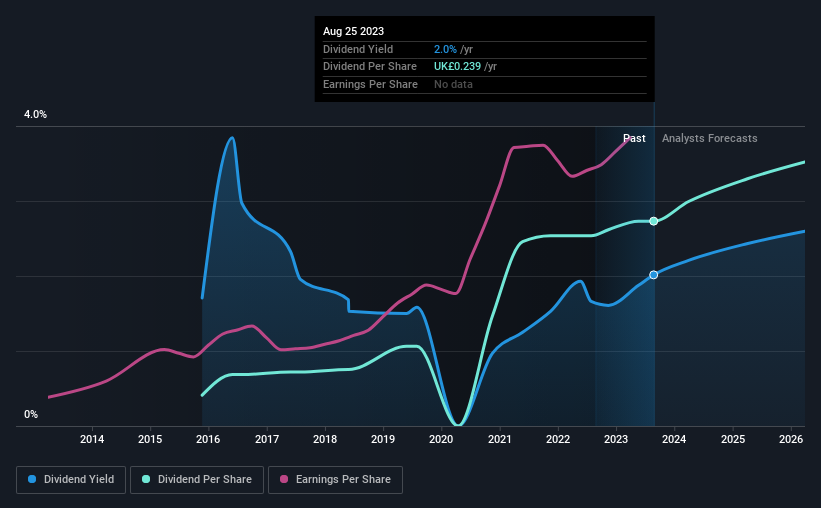
Task: Click the UK£0.239 dividend per share value
Action: [x=457, y=67]
